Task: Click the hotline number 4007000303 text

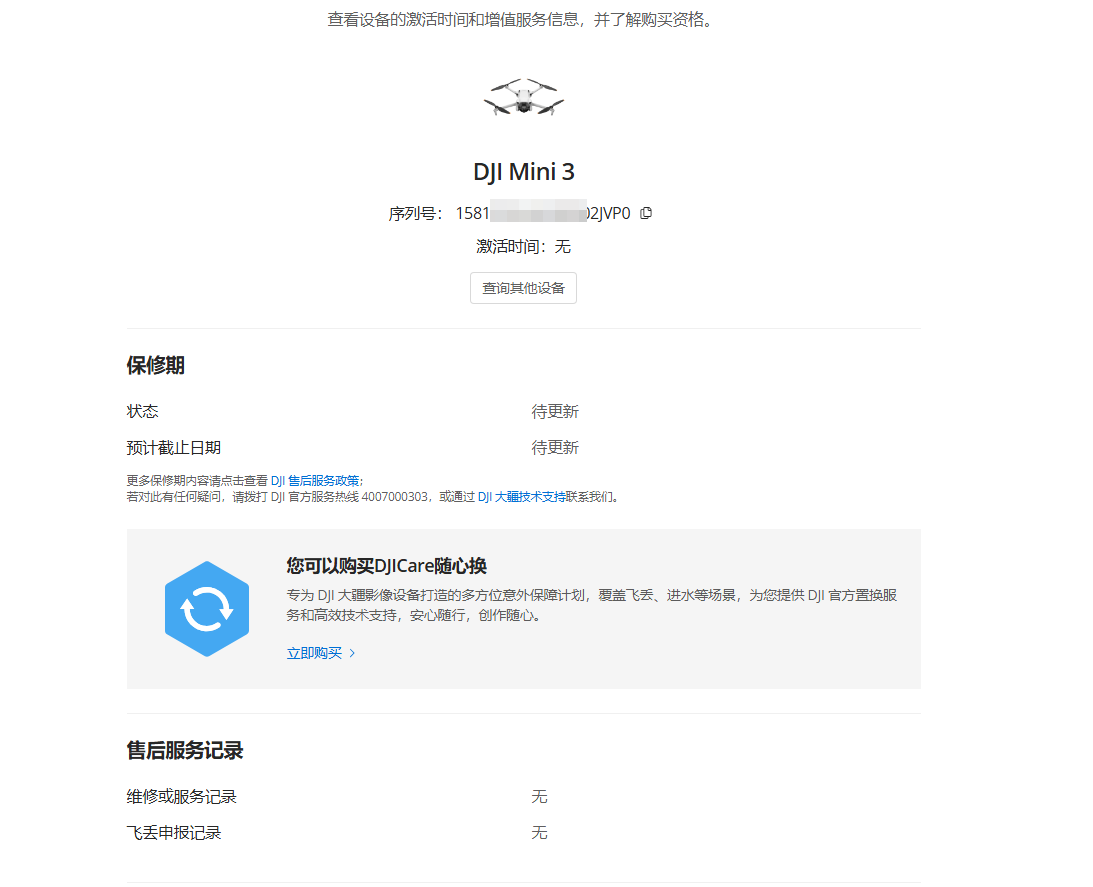Action: (395, 496)
